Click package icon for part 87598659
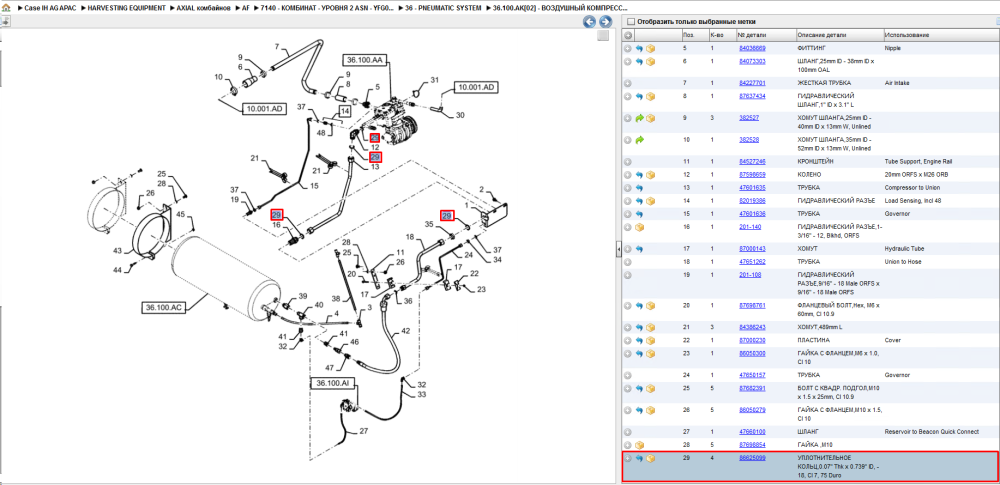Image resolution: width=1000 pixels, height=485 pixels. [651, 175]
